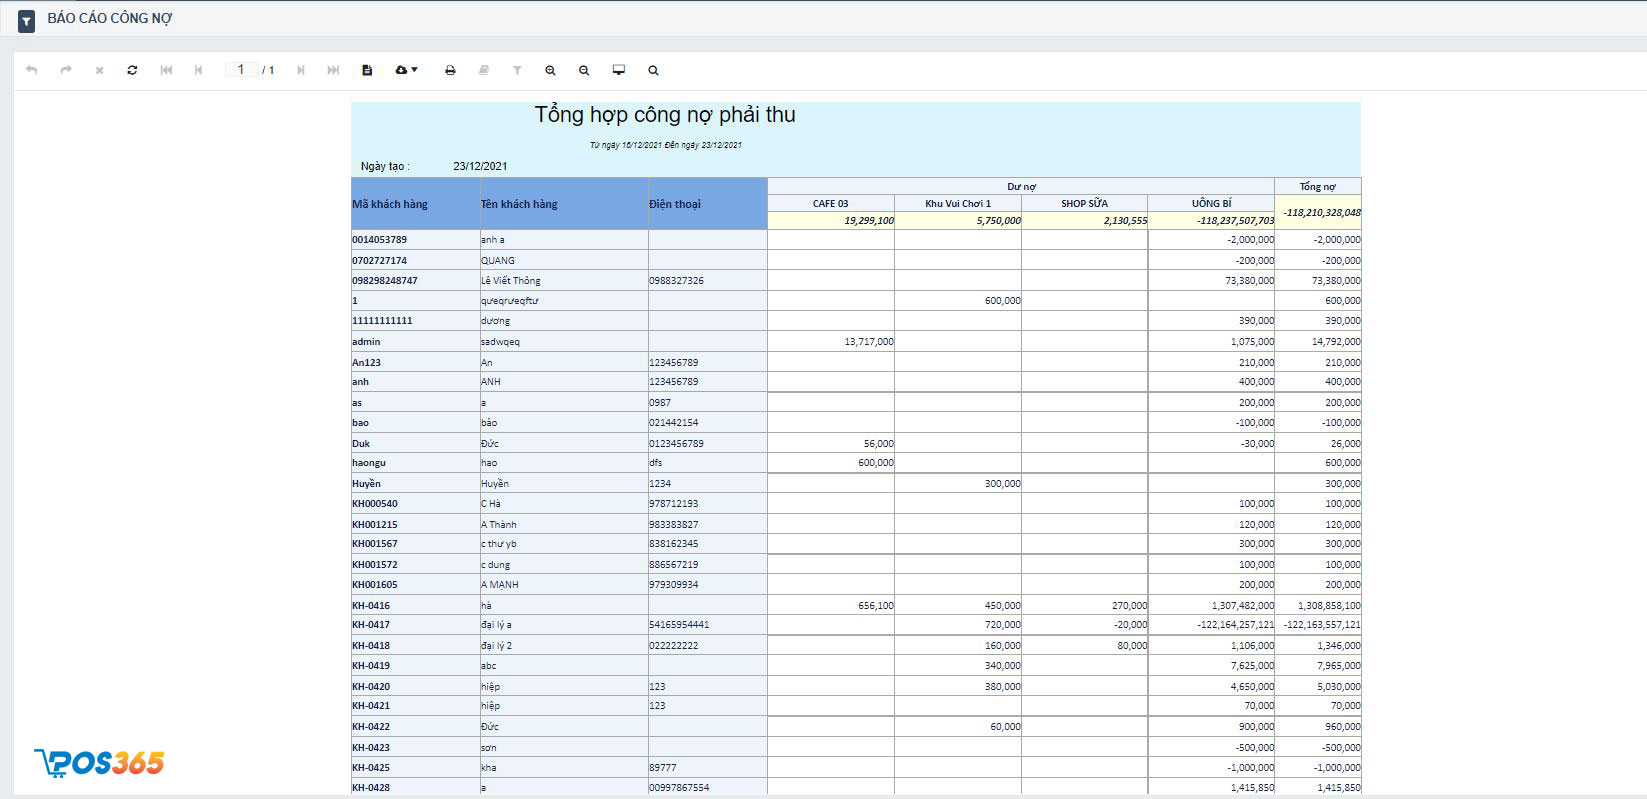Jump to the last report page
This screenshot has width=1647, height=799.
click(x=333, y=70)
